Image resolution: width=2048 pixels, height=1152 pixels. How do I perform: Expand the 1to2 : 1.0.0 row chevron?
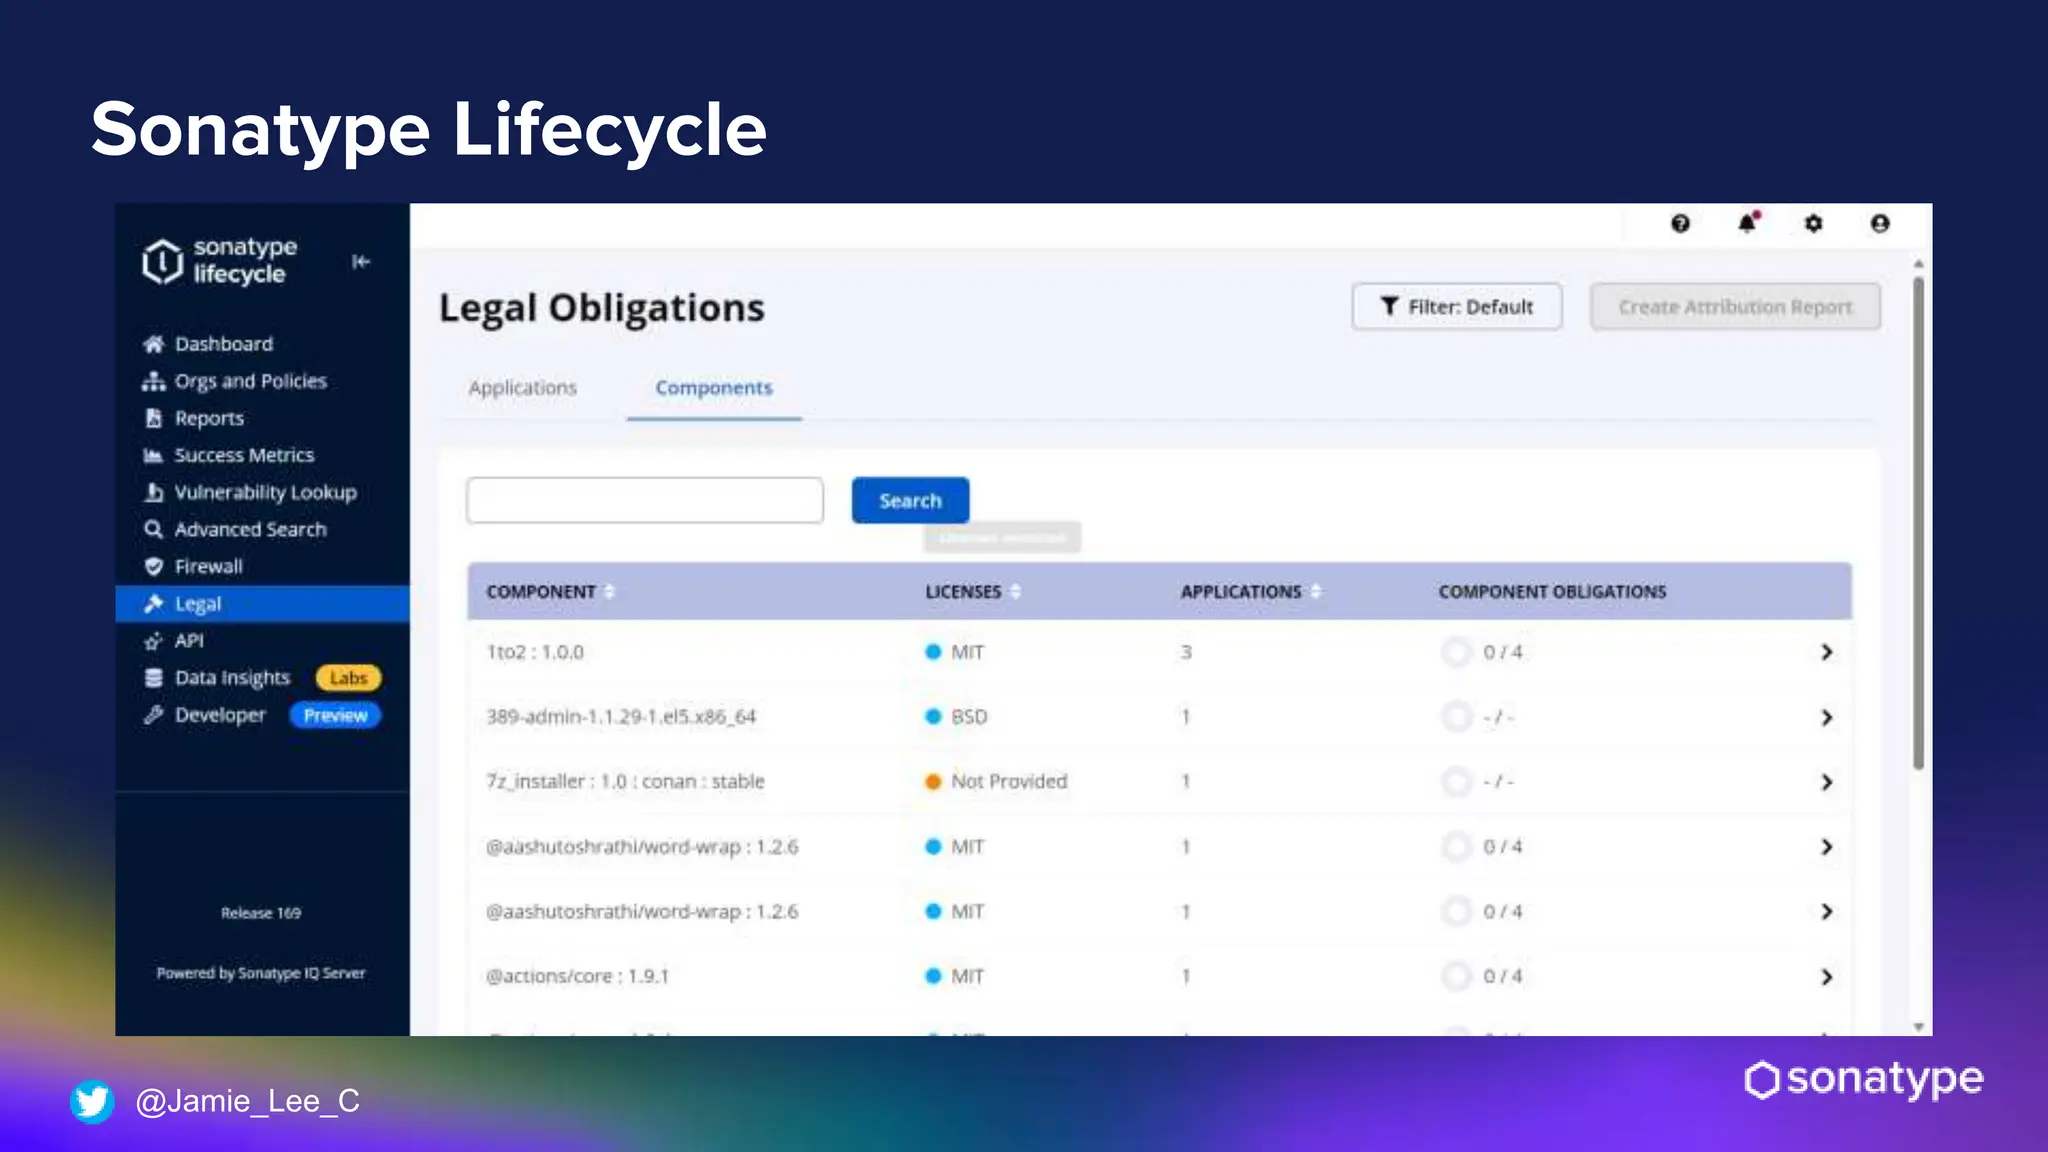1826,652
